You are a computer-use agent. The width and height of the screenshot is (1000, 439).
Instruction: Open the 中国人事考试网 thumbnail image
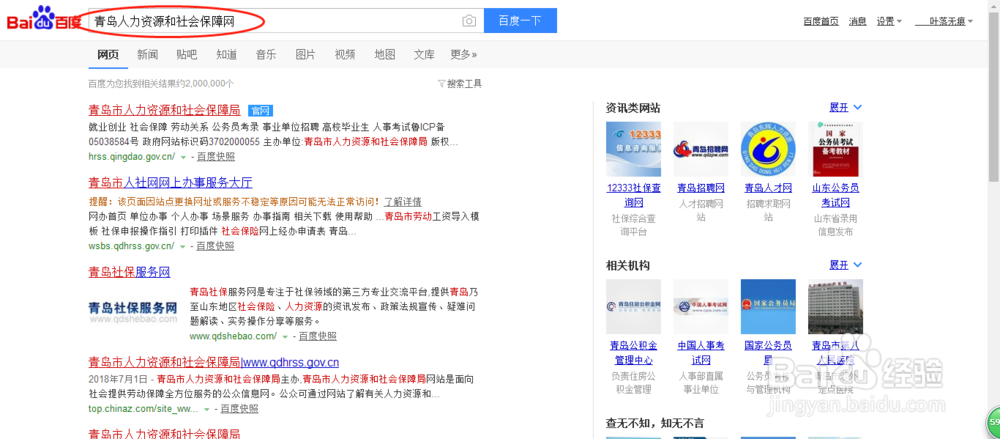(x=701, y=307)
